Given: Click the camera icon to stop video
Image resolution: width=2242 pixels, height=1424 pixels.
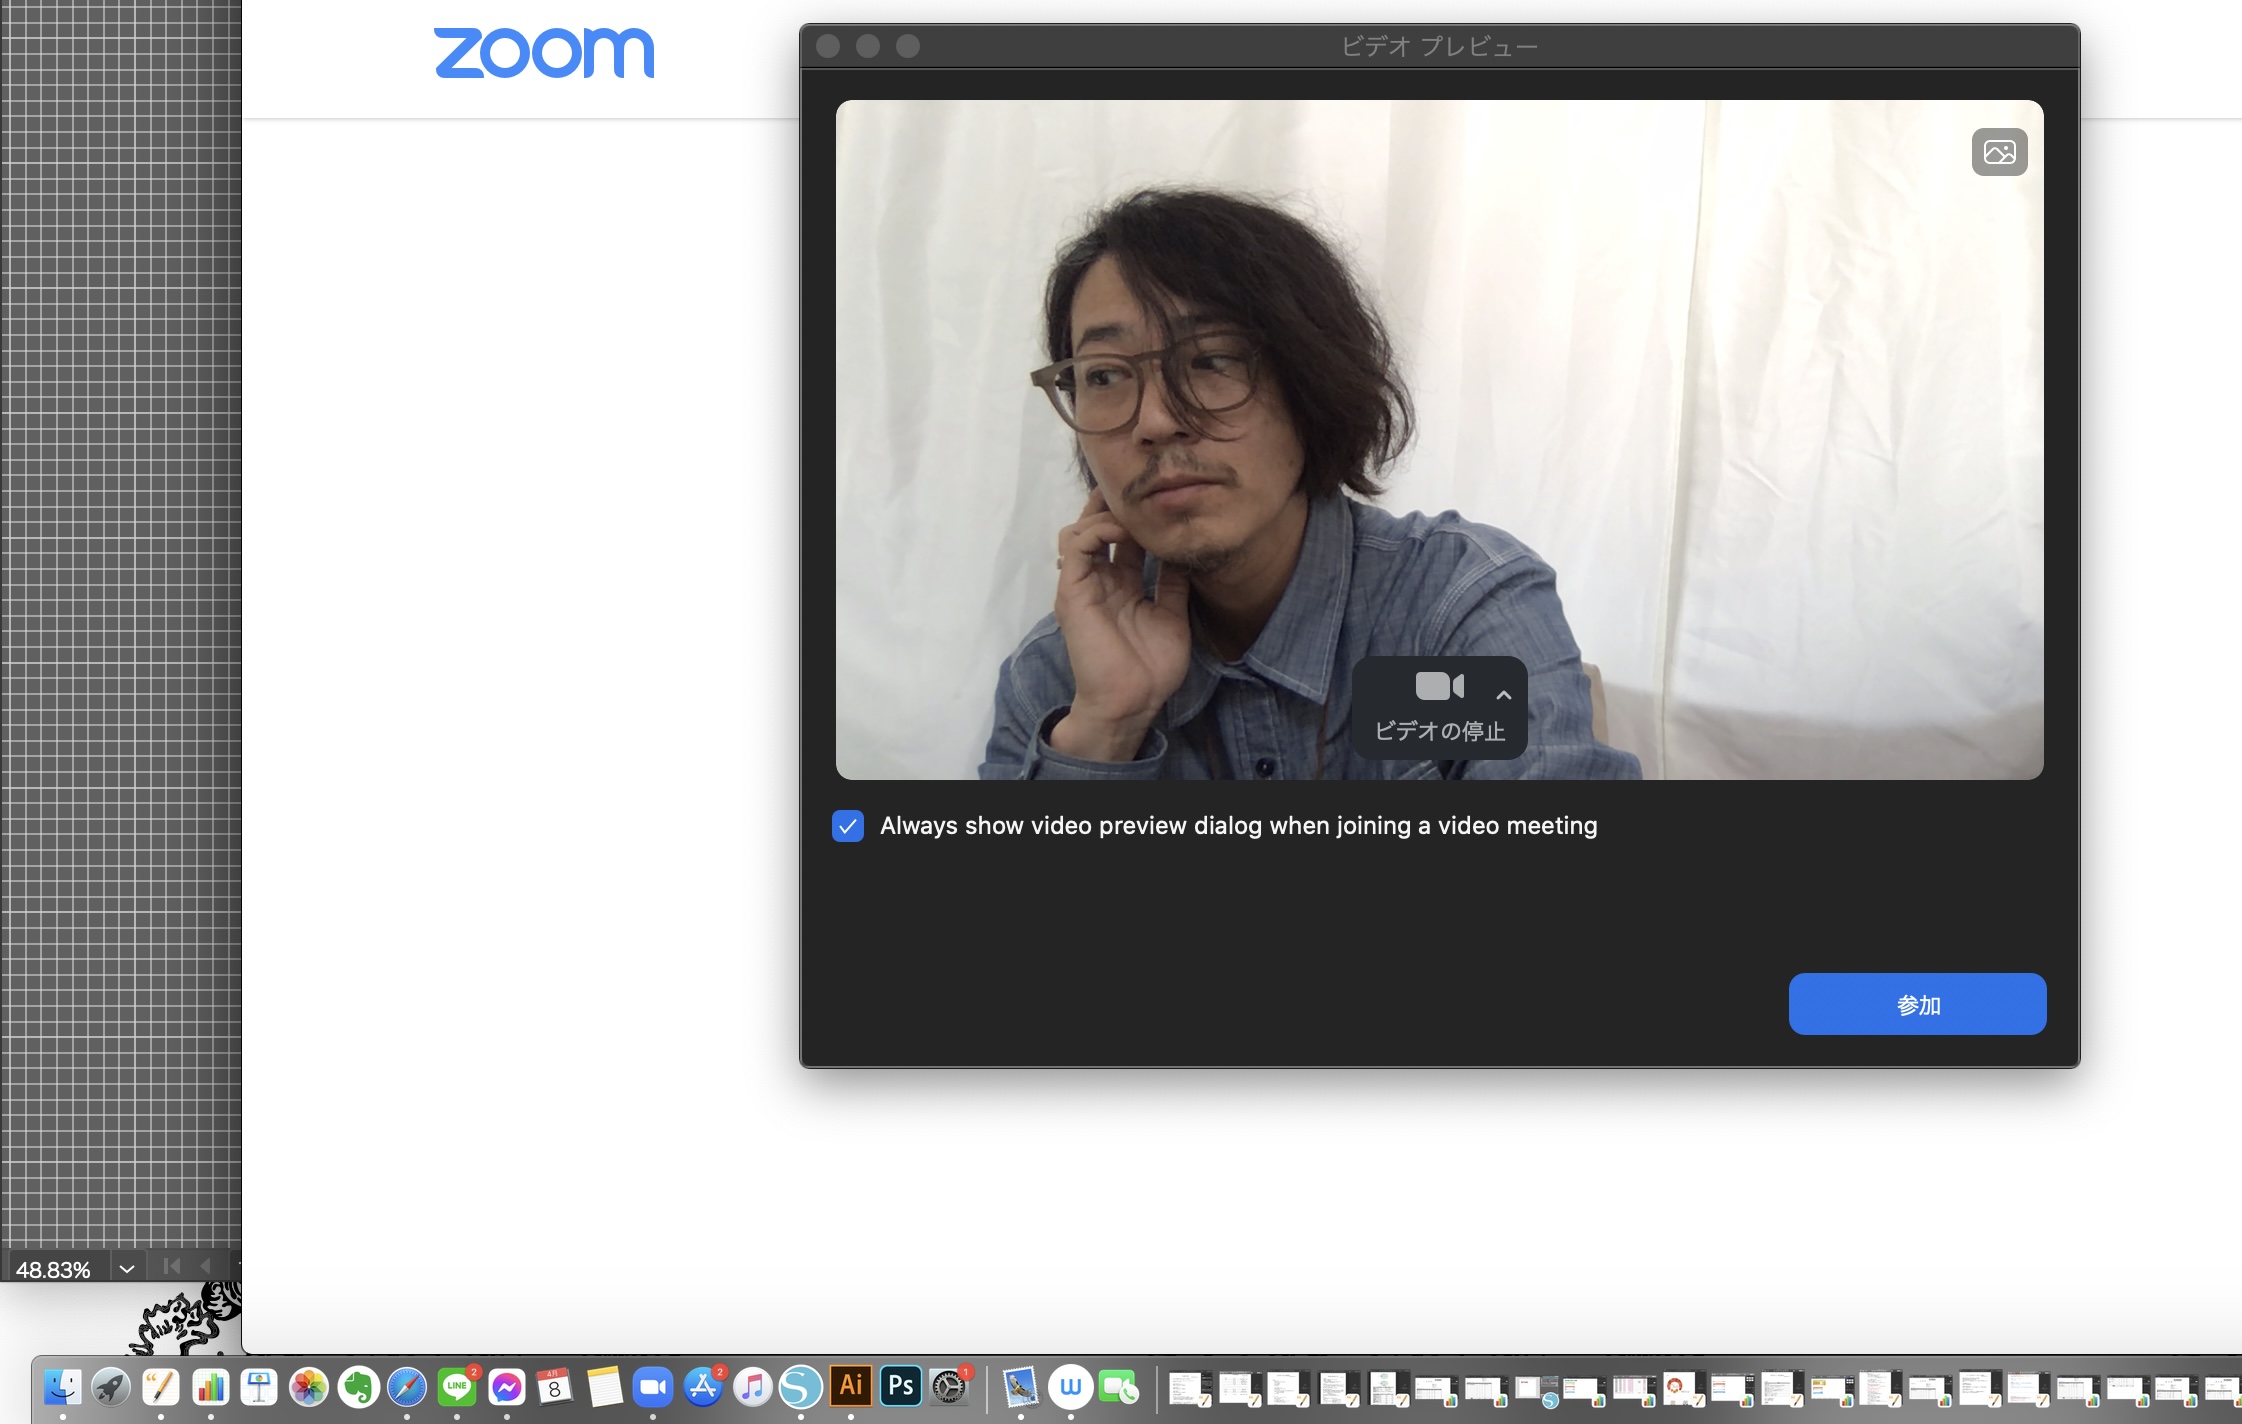Looking at the screenshot, I should tap(1438, 687).
